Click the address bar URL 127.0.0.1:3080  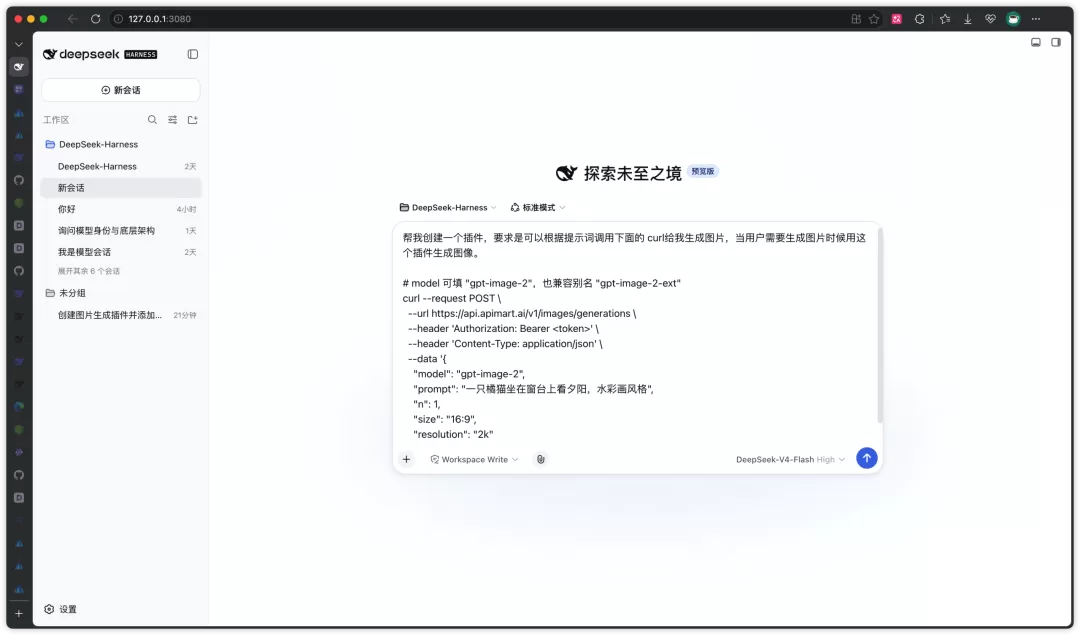[x=159, y=19]
